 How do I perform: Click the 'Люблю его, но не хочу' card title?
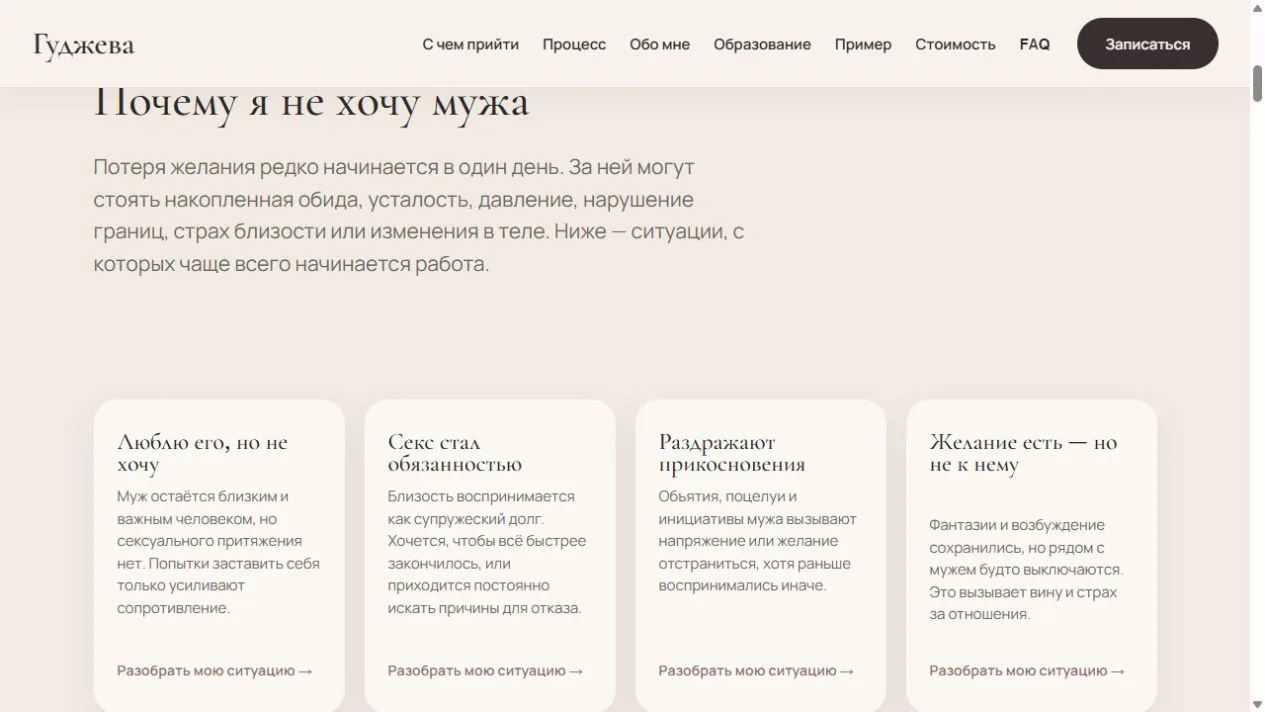pos(202,453)
